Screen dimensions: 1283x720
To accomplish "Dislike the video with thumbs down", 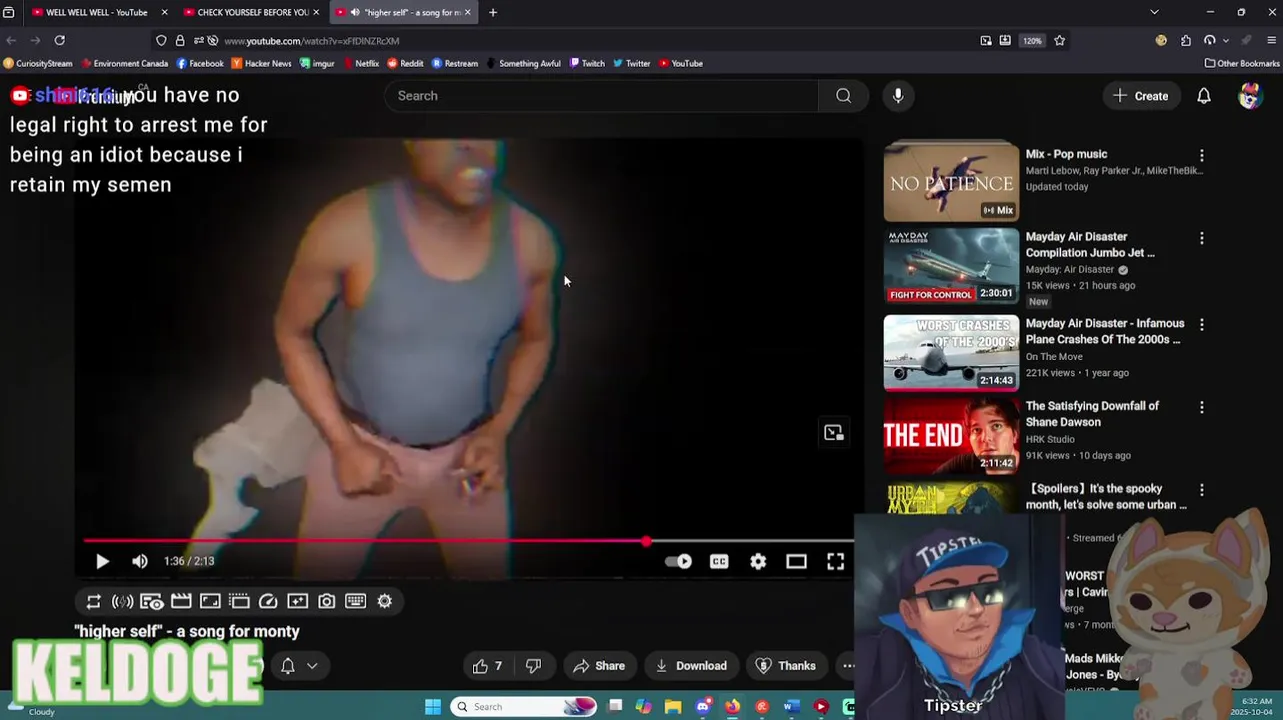I will (533, 666).
